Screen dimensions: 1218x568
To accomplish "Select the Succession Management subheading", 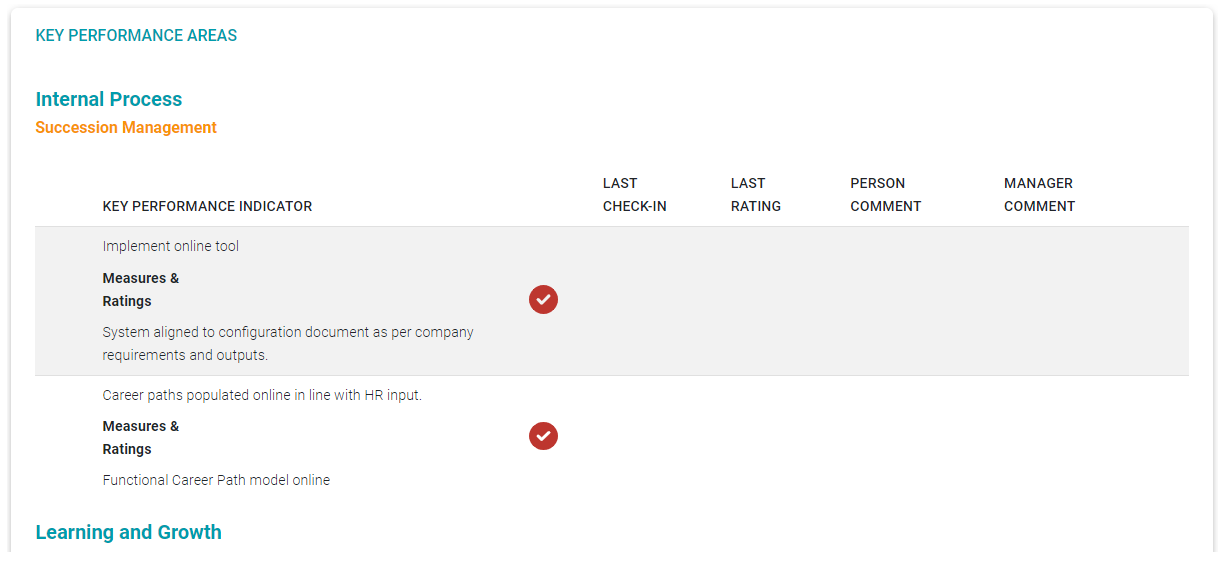I will pyautogui.click(x=126, y=128).
